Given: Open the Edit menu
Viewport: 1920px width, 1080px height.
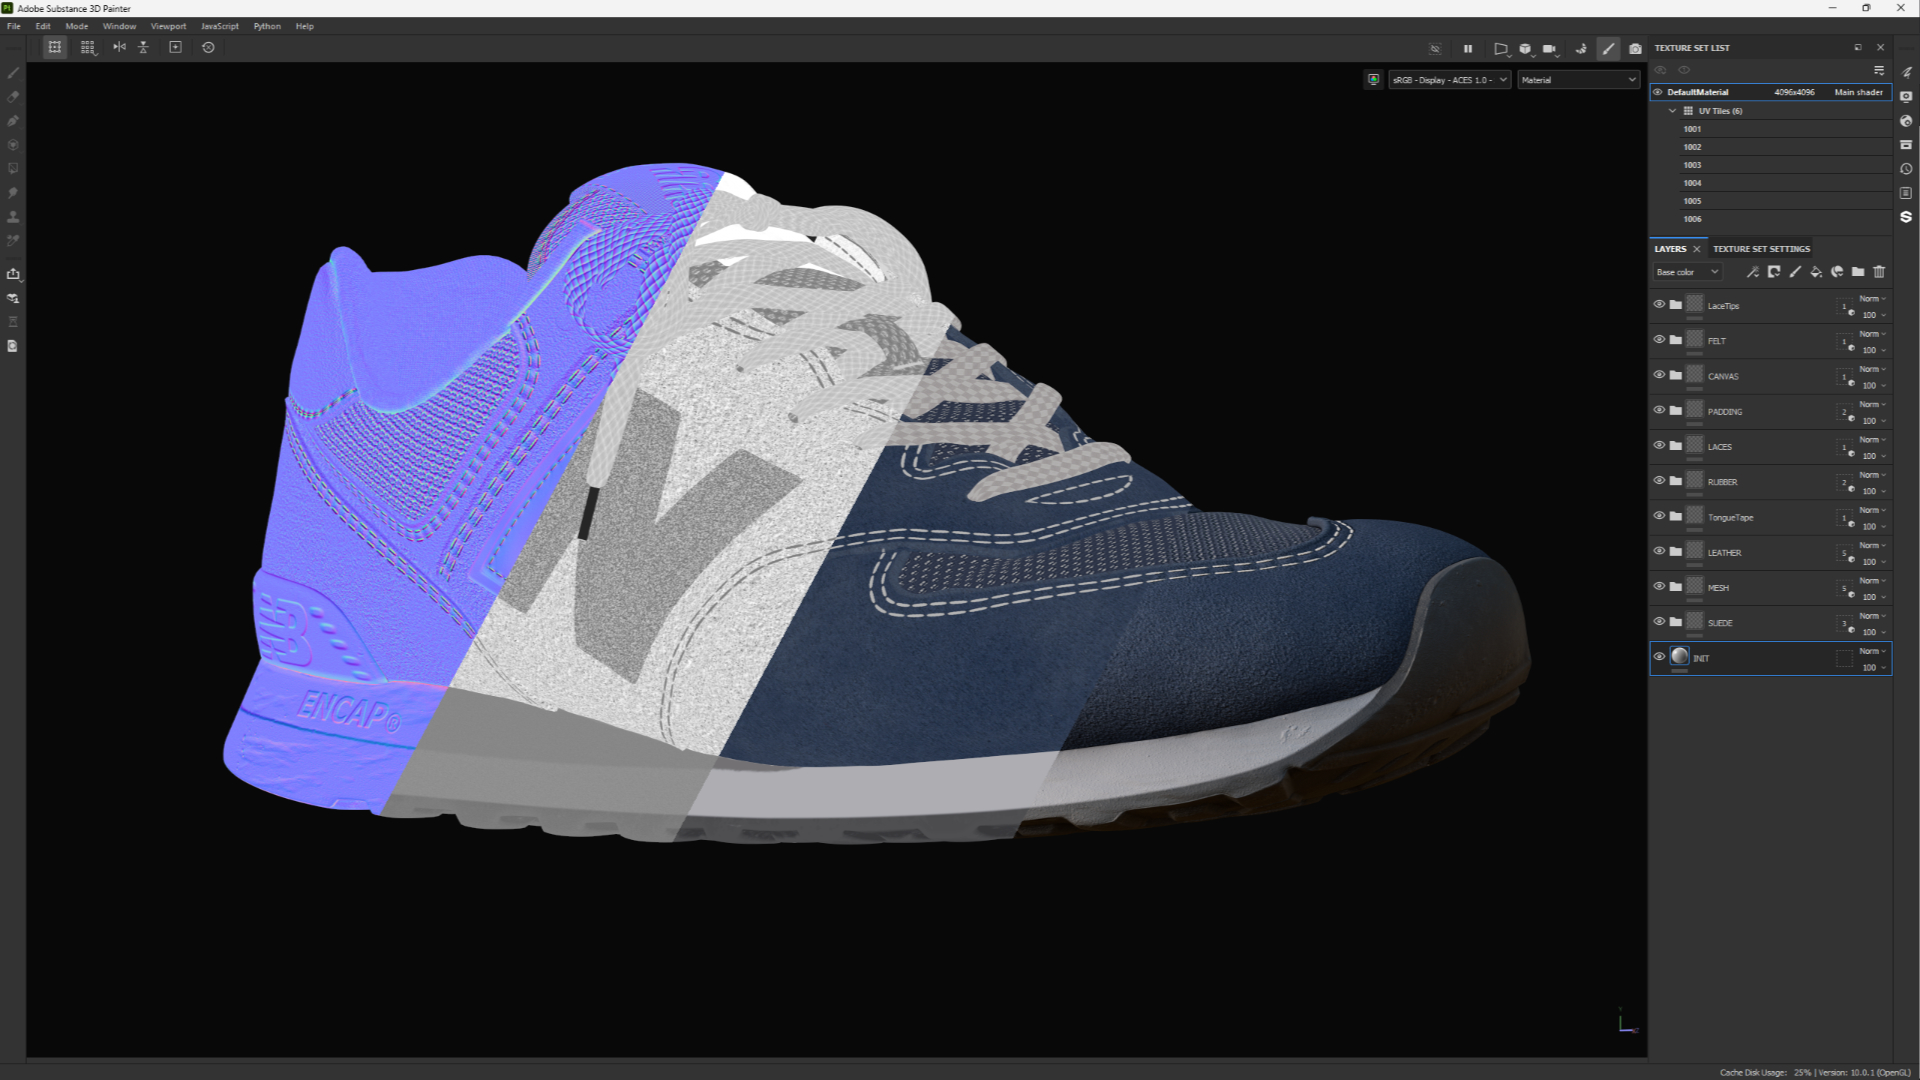Looking at the screenshot, I should (43, 26).
